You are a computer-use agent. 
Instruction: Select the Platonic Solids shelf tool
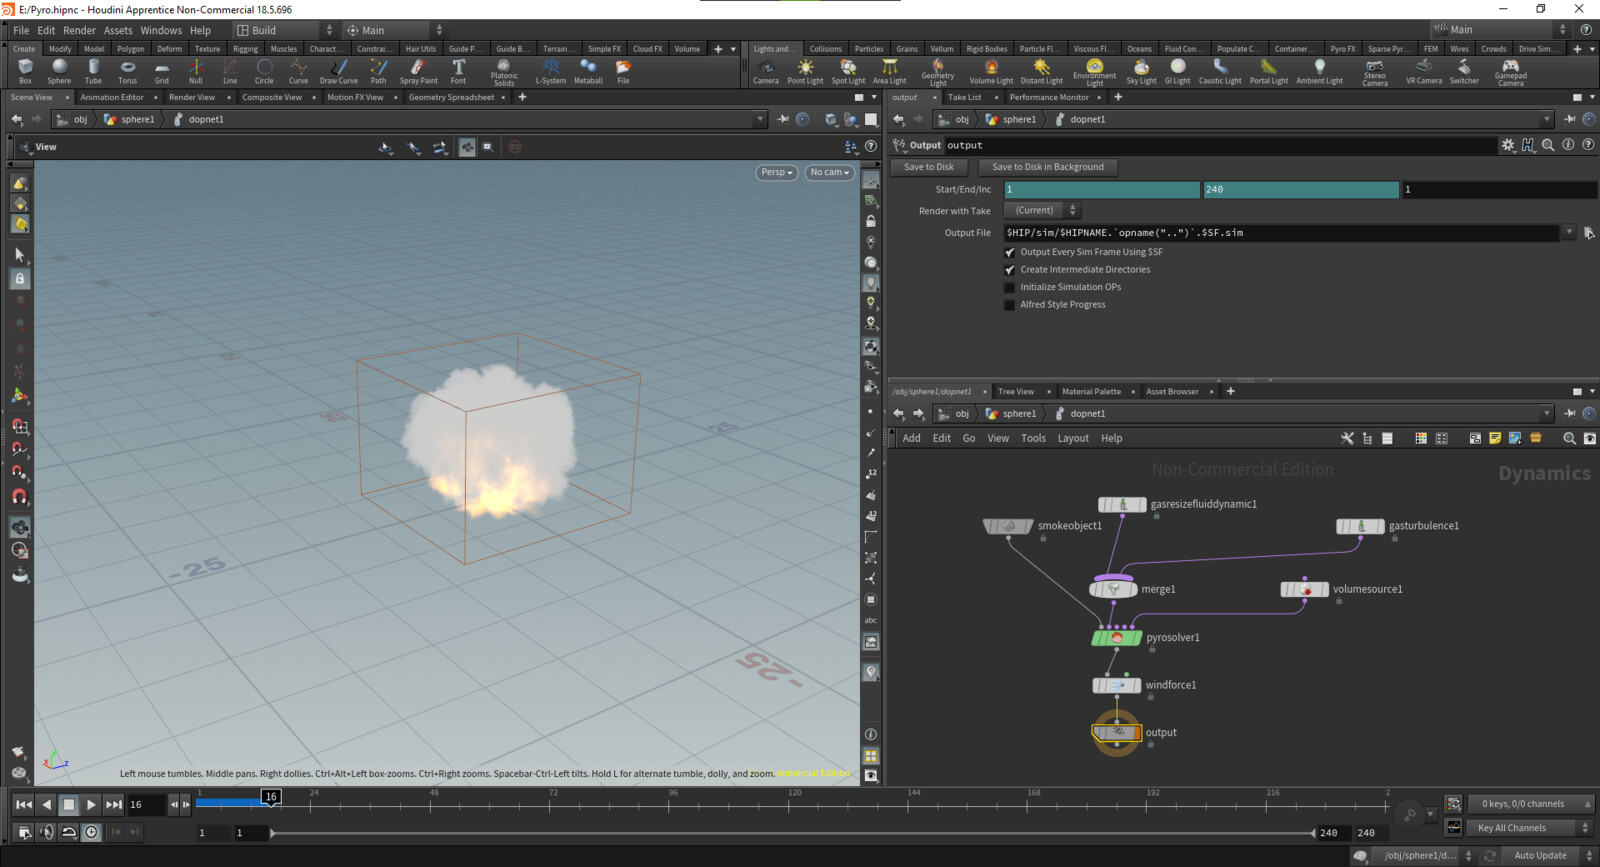click(x=504, y=71)
